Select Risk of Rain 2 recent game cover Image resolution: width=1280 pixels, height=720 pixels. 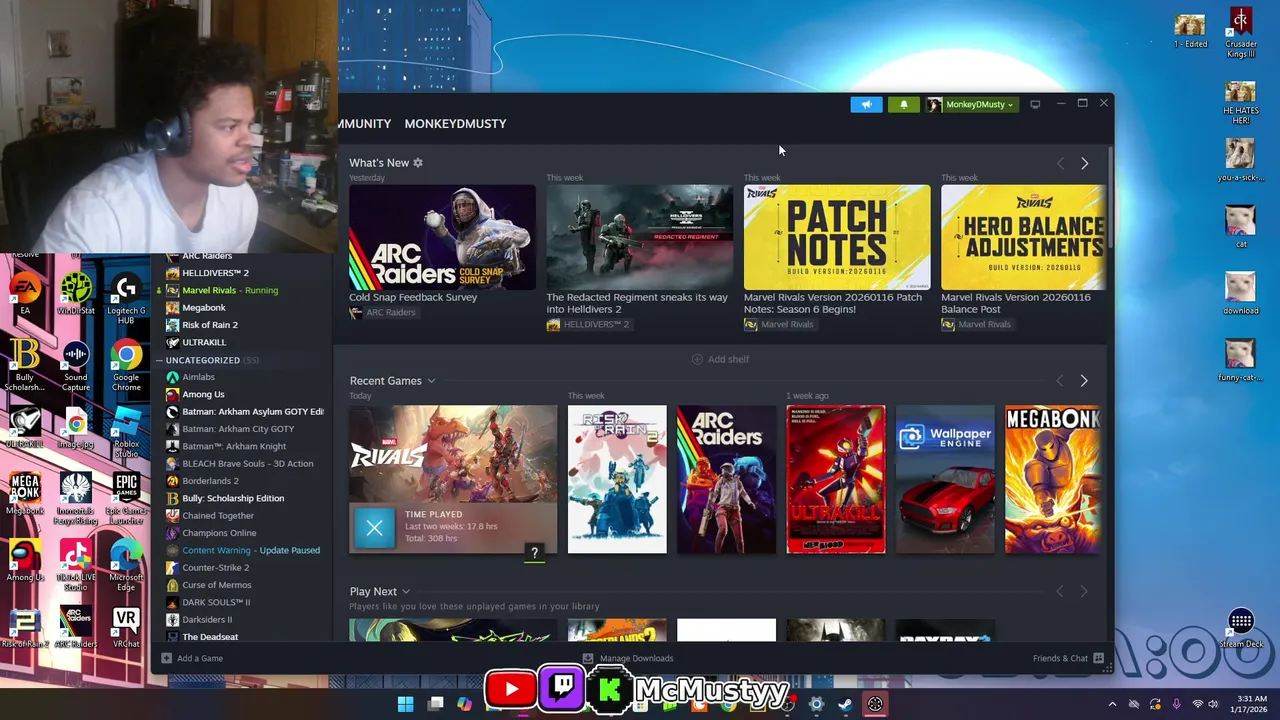coord(617,479)
